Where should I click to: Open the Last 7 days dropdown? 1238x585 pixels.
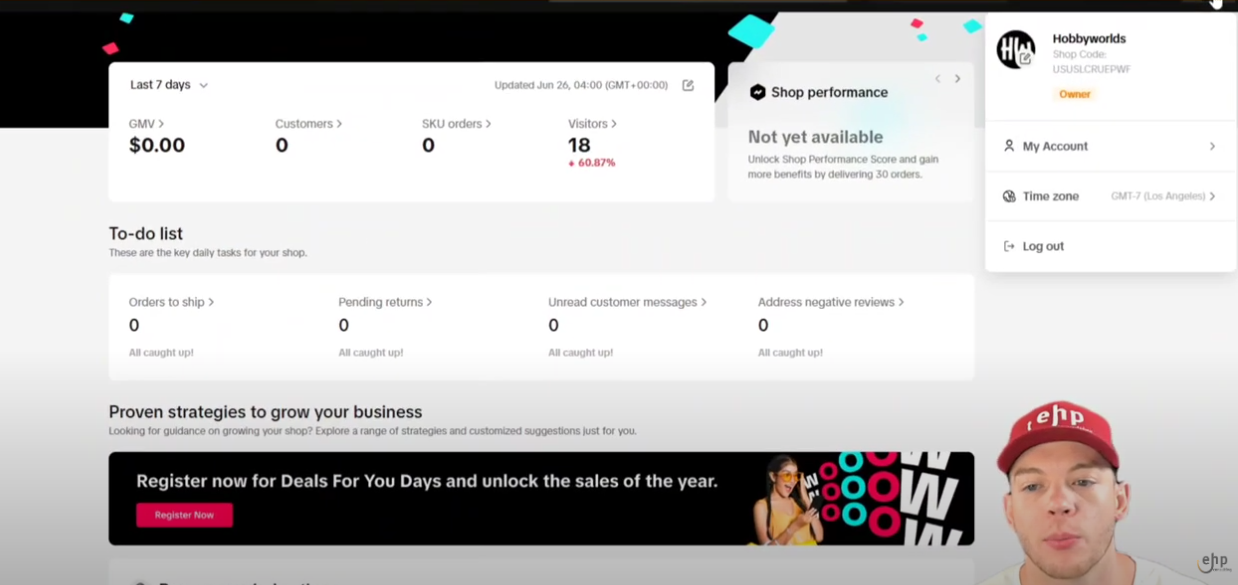click(x=168, y=85)
